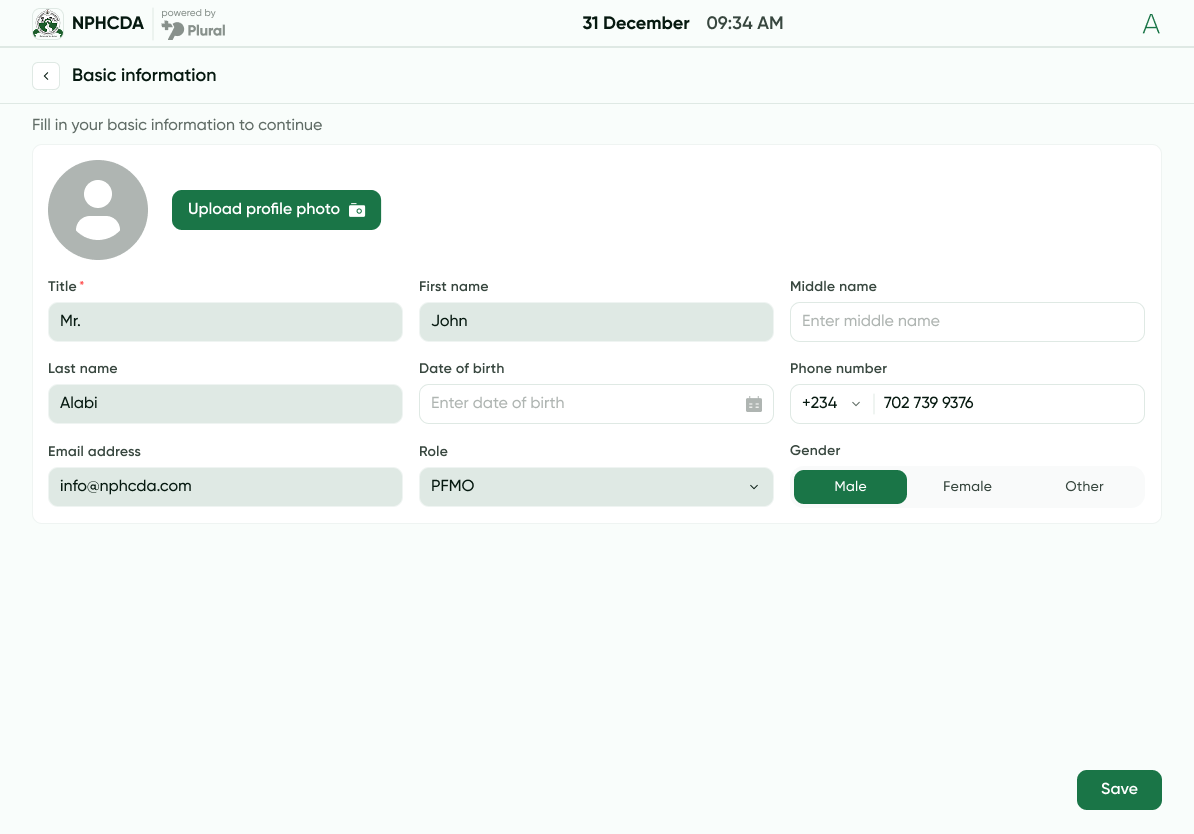Viewport: 1194px width, 834px height.
Task: Click the Plural logo
Action: tap(193, 30)
